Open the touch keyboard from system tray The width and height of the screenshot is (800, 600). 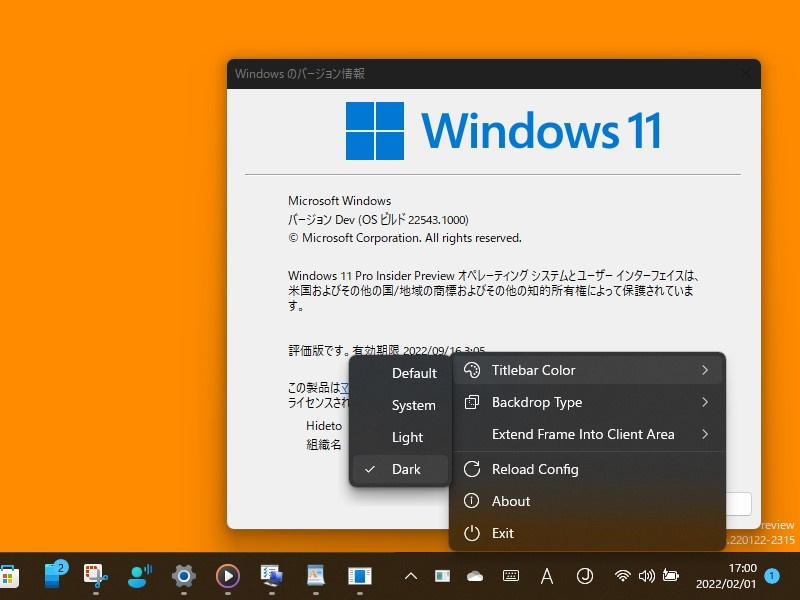click(512, 575)
